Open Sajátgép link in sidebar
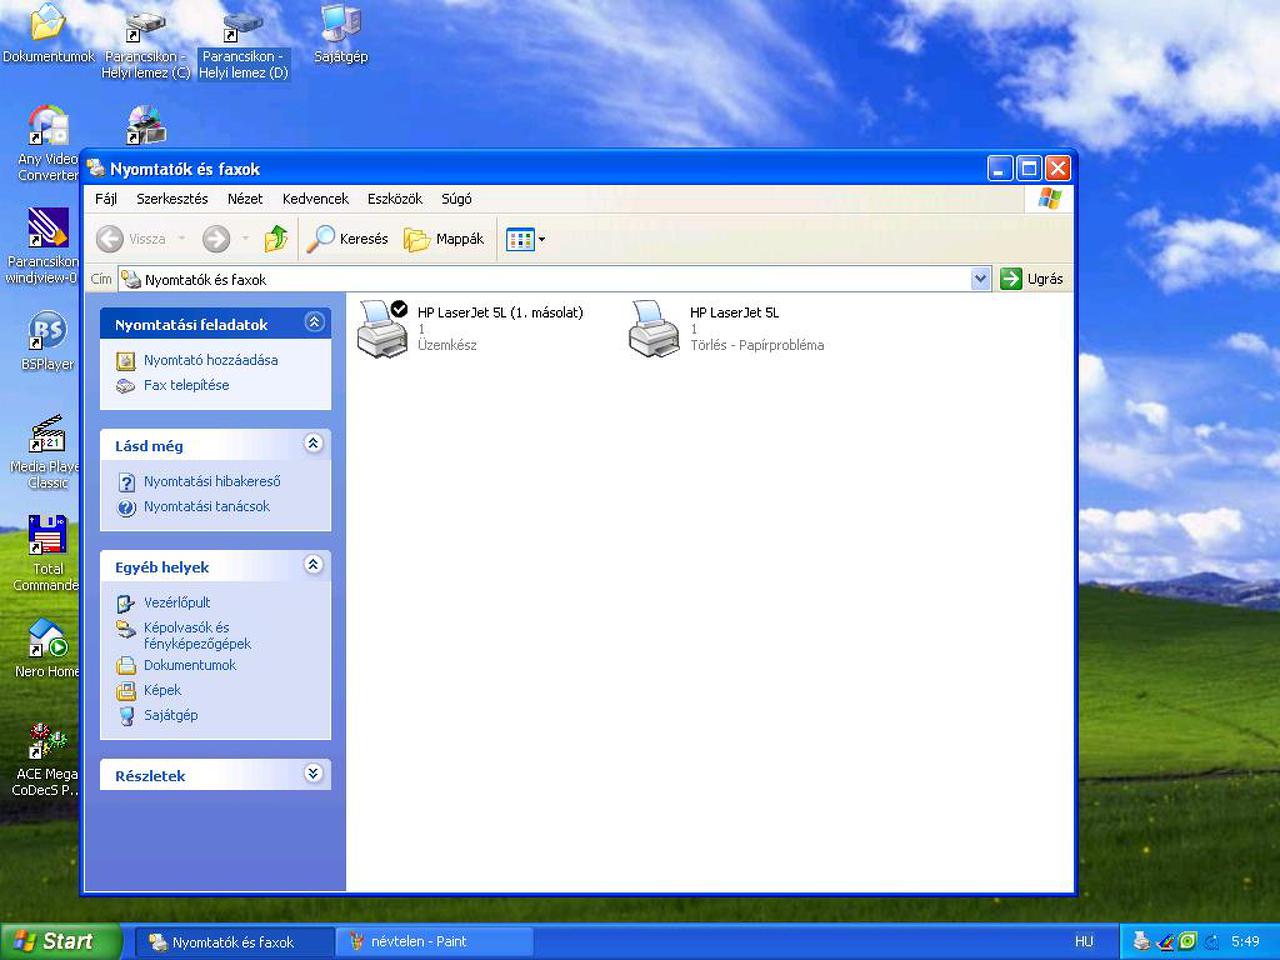1280x960 pixels. pyautogui.click(x=171, y=715)
